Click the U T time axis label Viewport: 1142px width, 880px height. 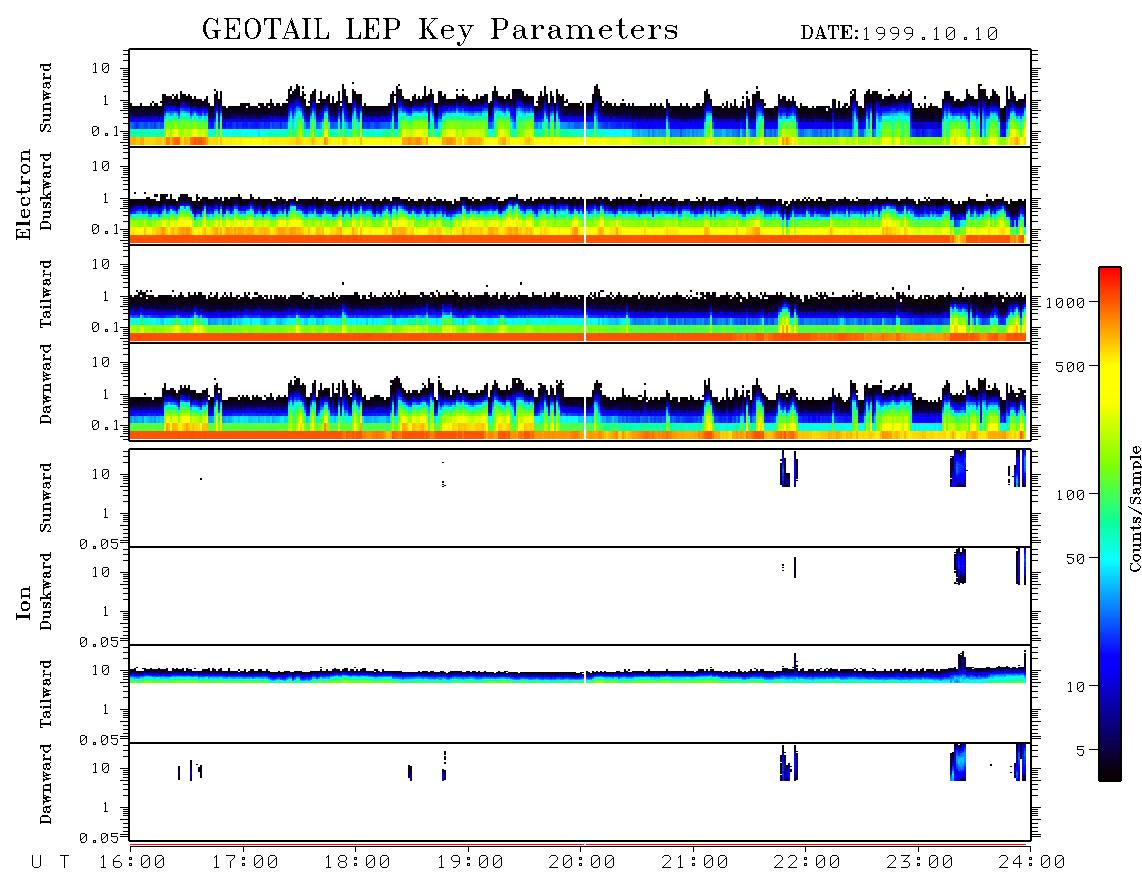pos(50,863)
